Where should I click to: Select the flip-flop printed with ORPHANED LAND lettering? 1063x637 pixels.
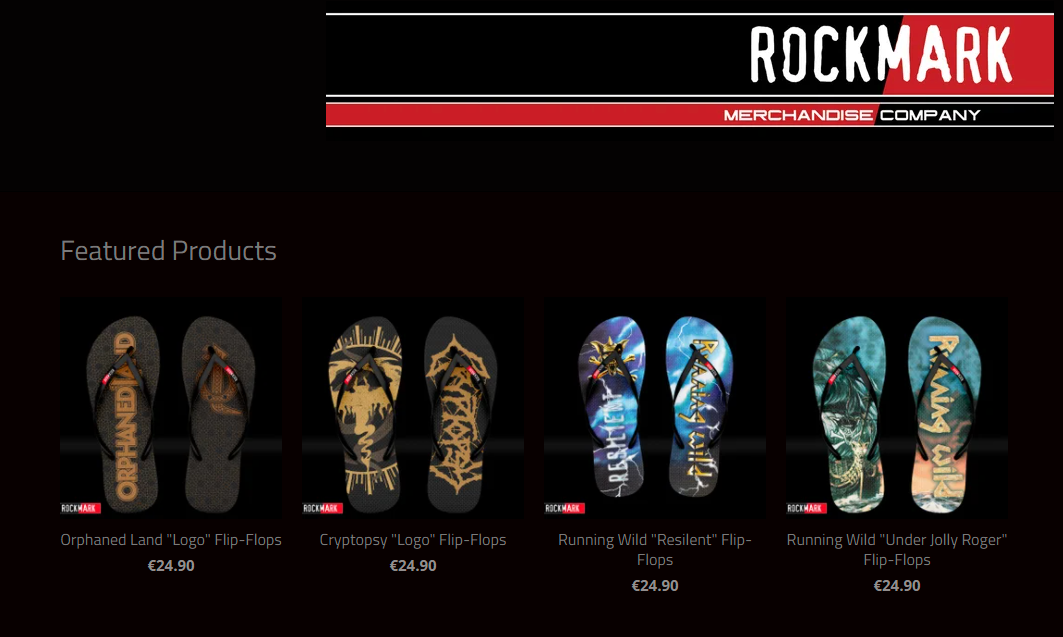123,413
